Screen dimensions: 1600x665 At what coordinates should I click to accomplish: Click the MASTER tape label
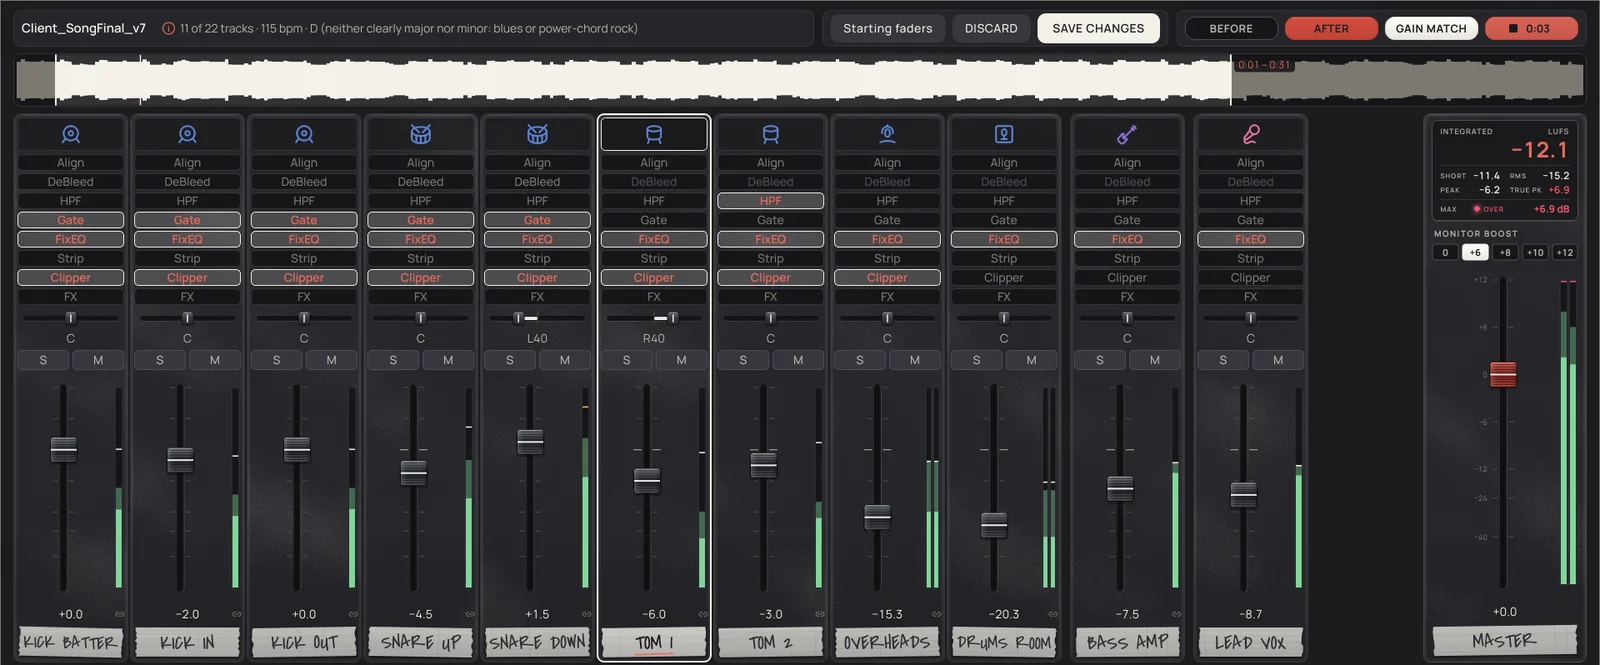1504,640
